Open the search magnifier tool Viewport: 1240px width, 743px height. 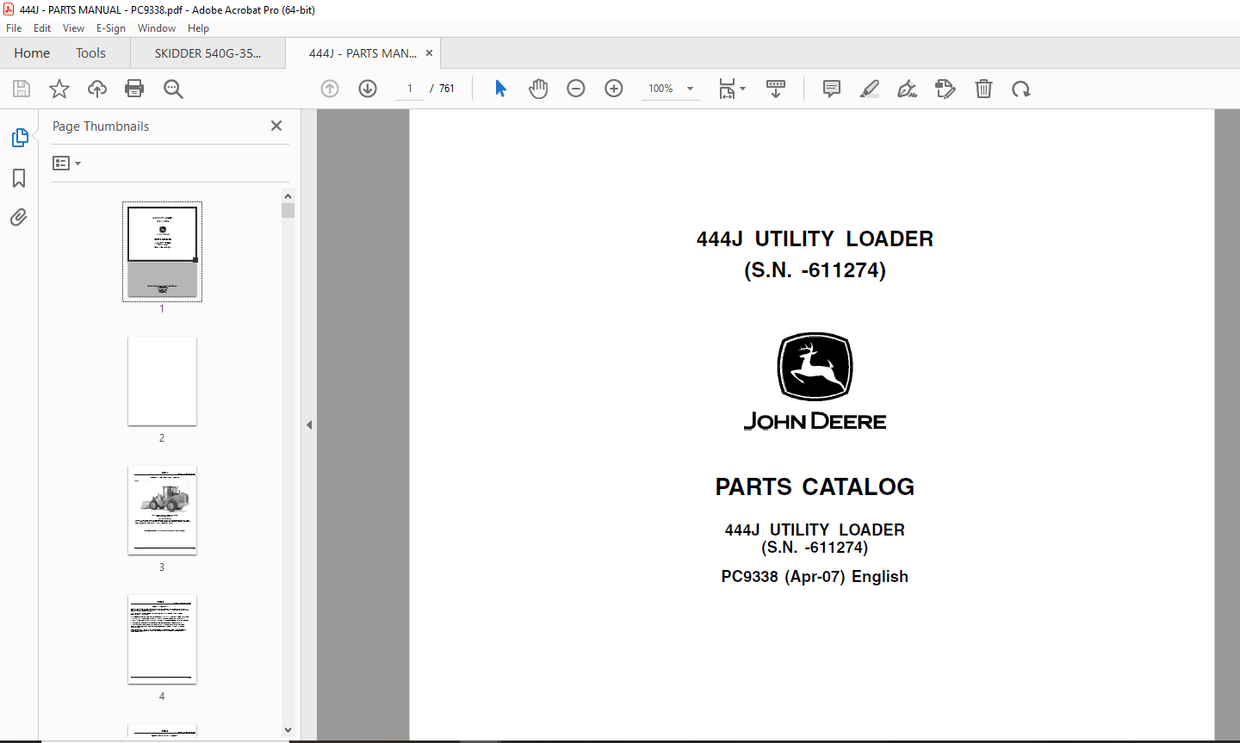173,88
